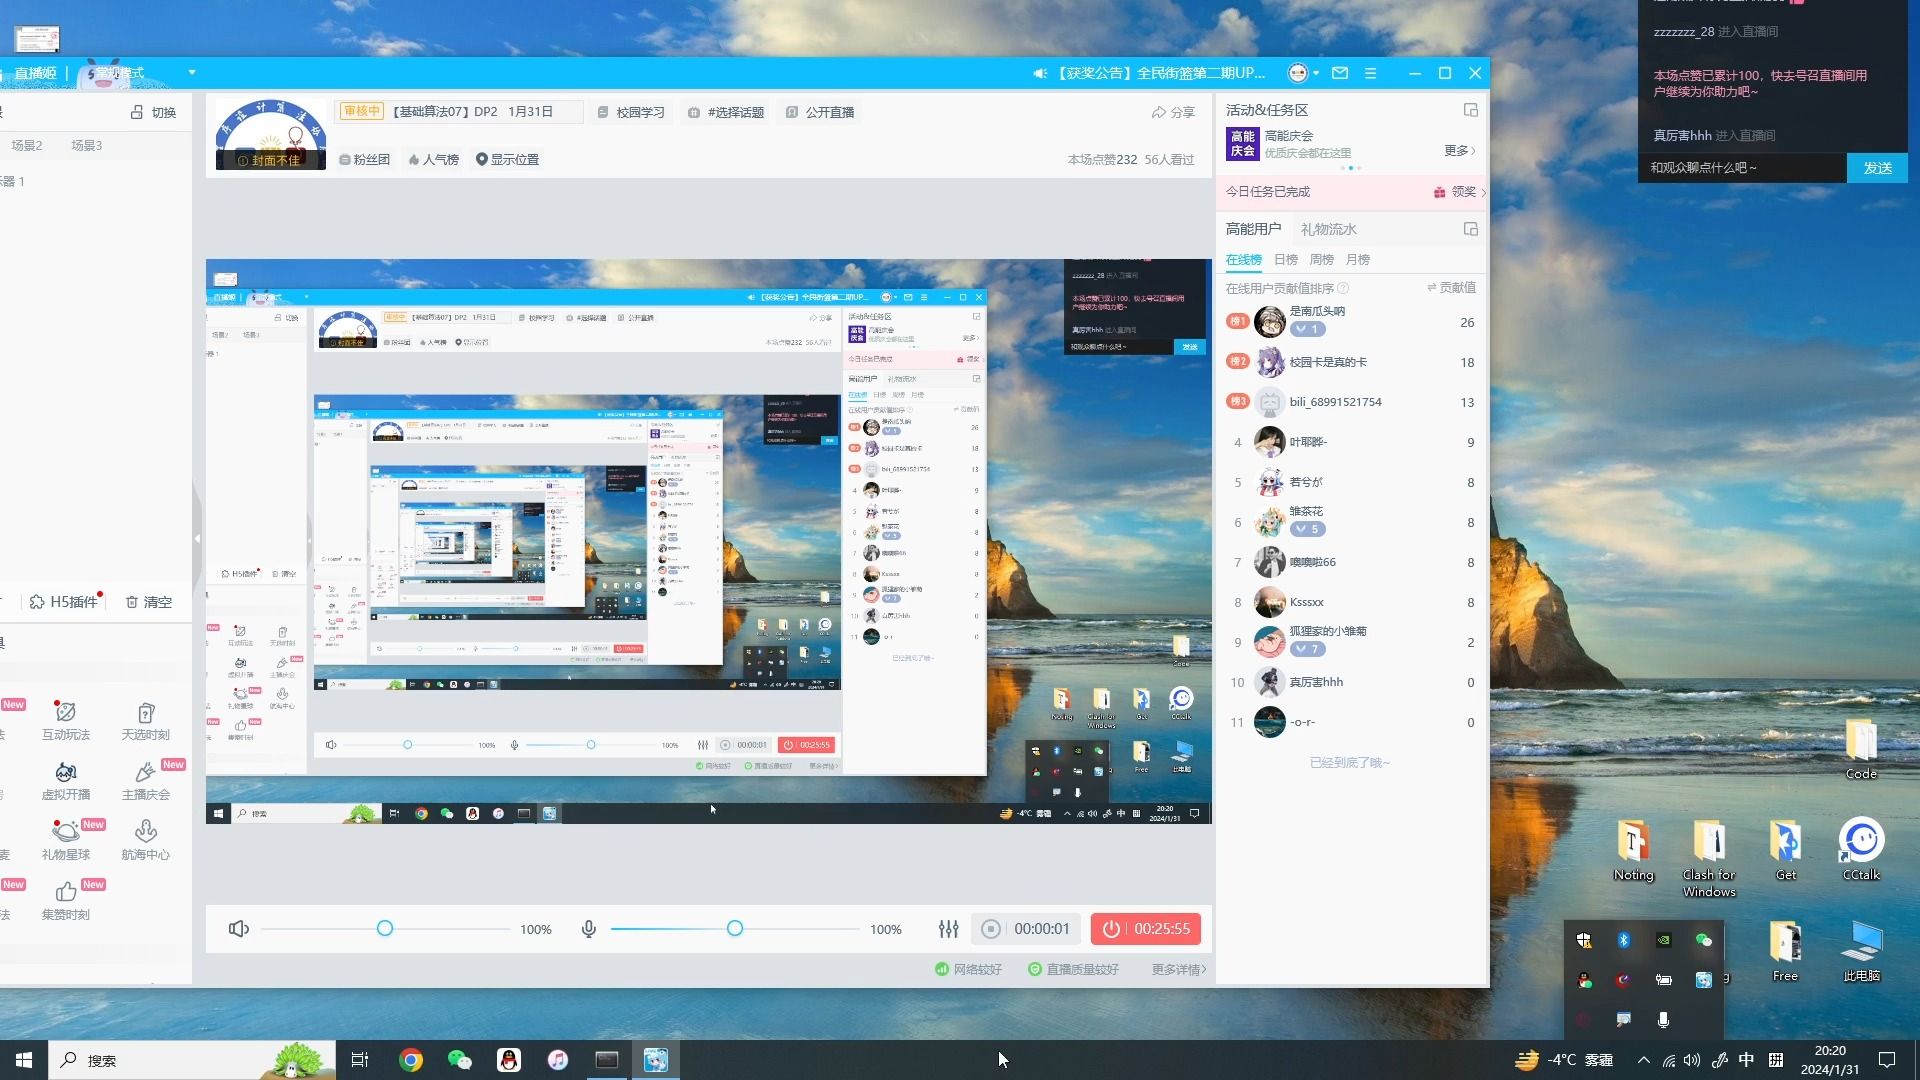
Task: Switch to the 礼物流水 tab
Action: click(x=1328, y=229)
